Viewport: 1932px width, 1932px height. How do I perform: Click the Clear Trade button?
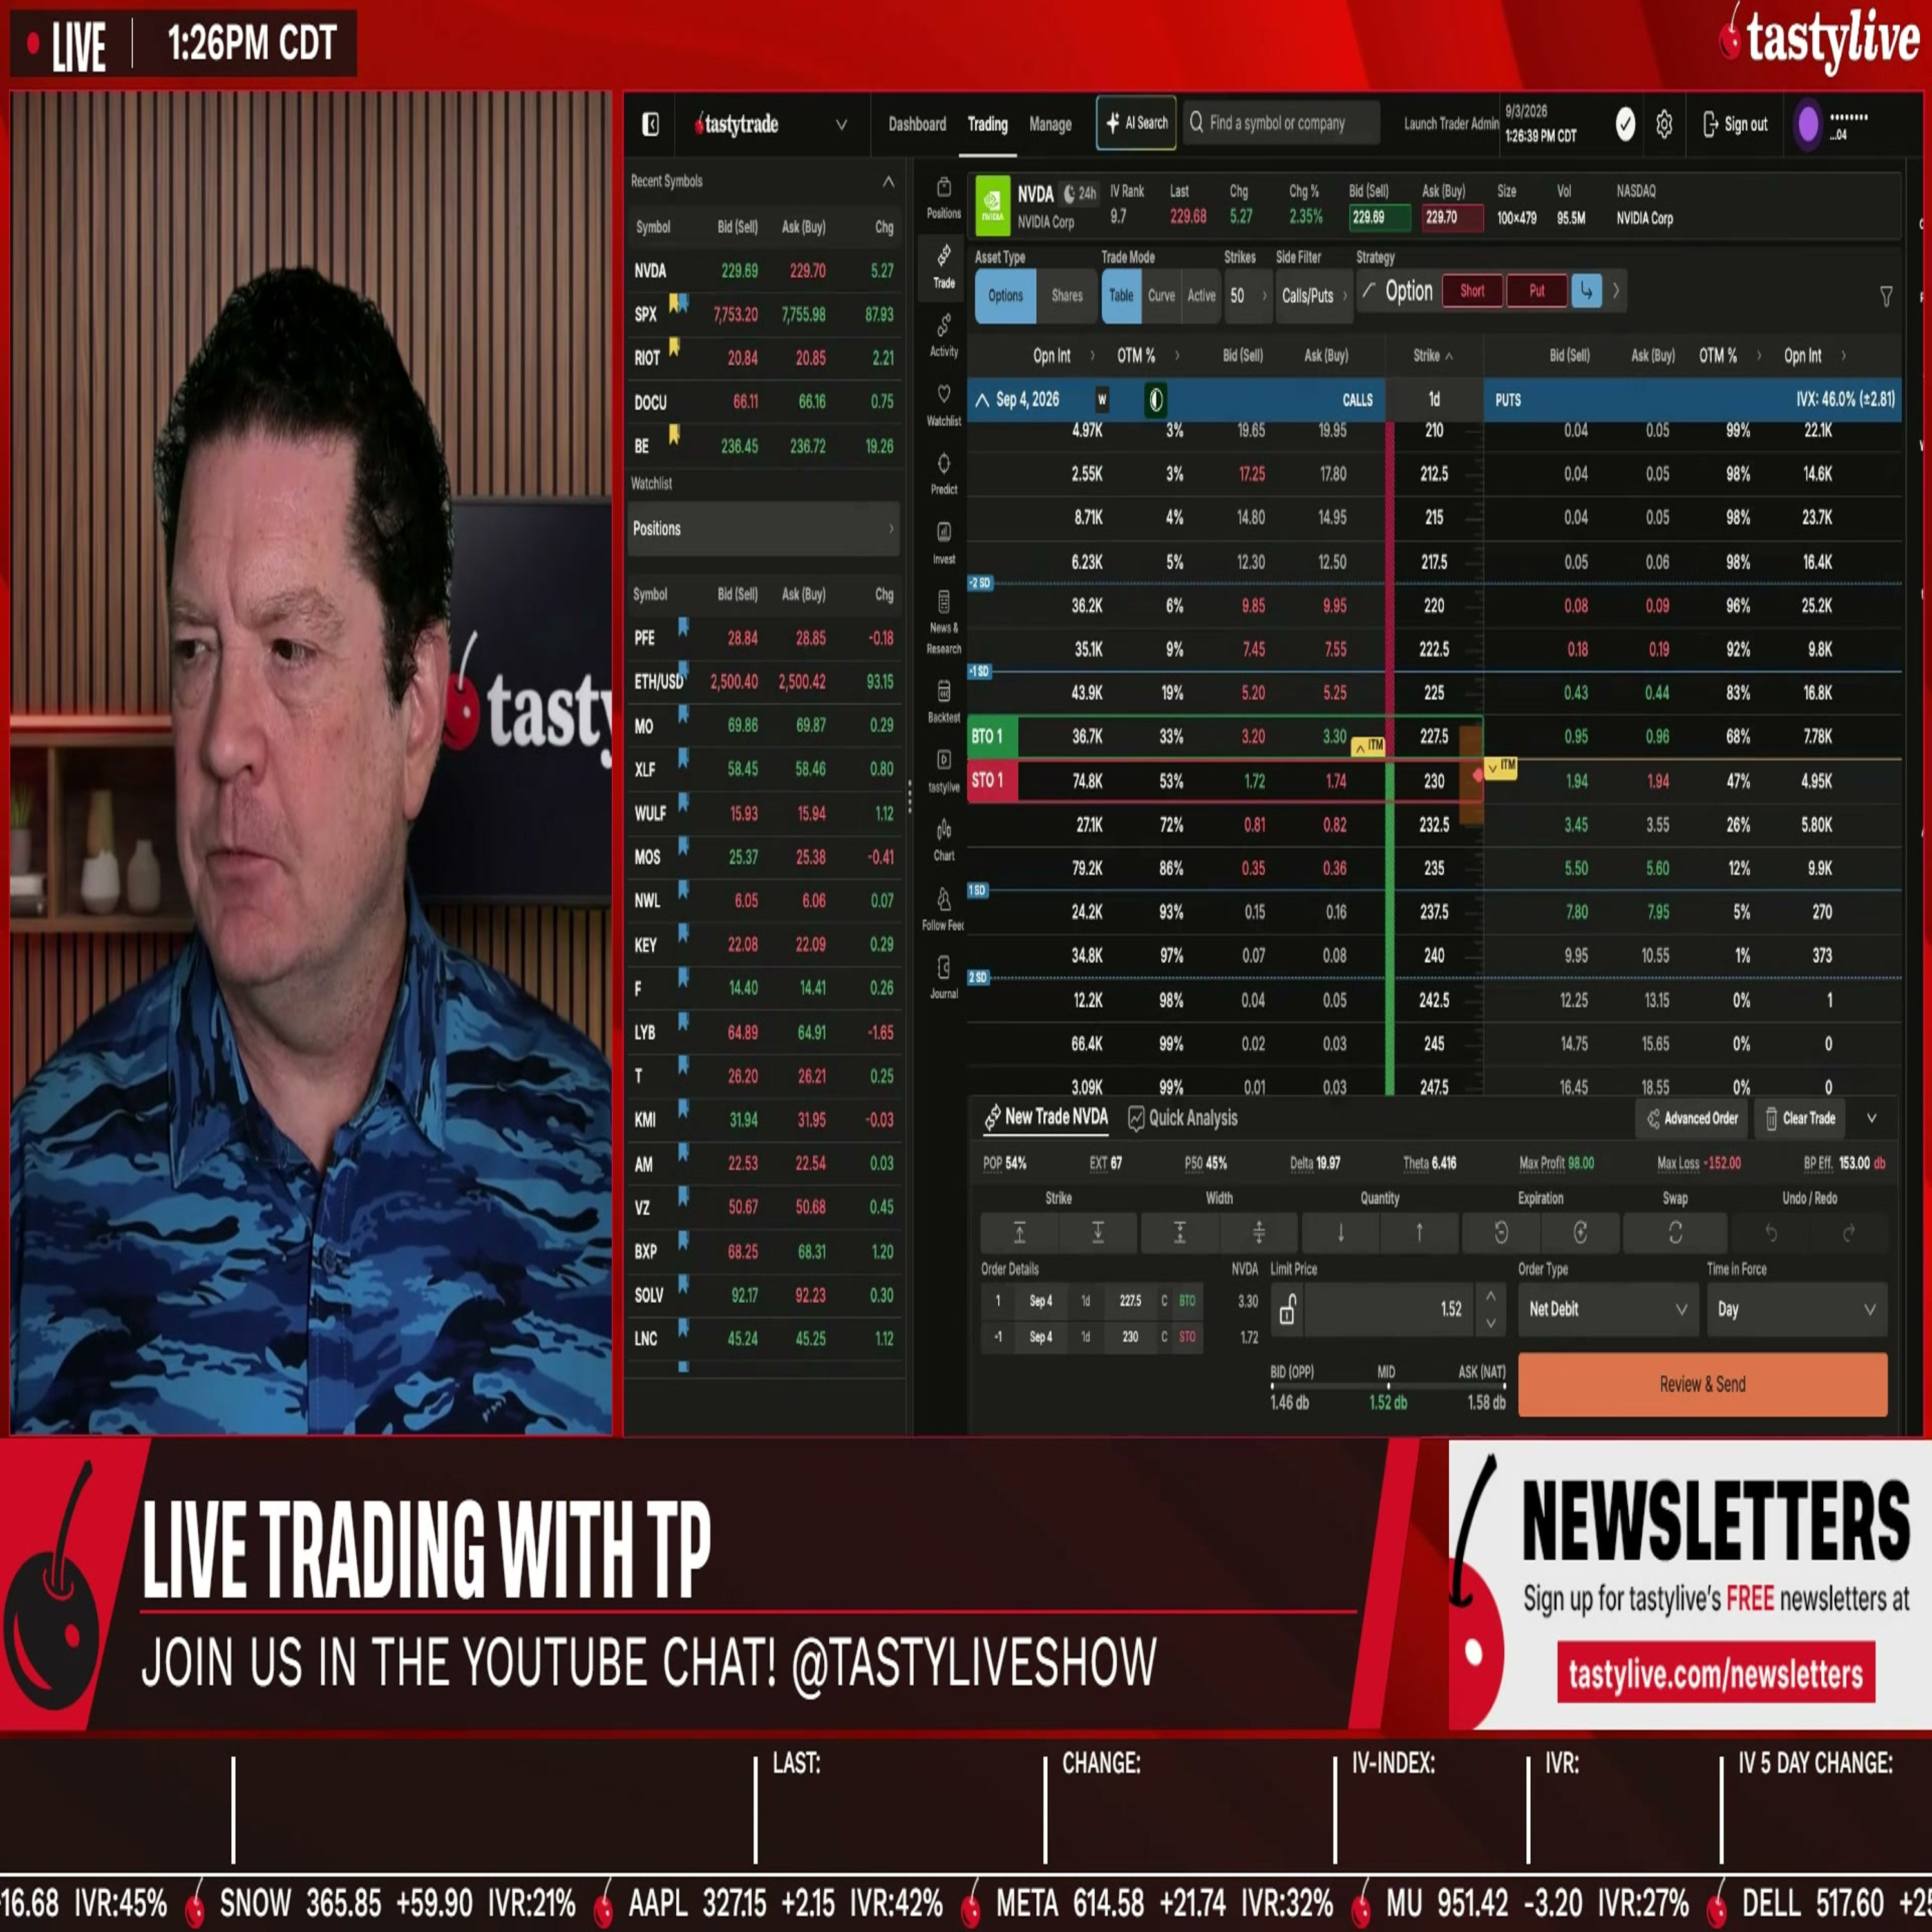point(1800,1118)
